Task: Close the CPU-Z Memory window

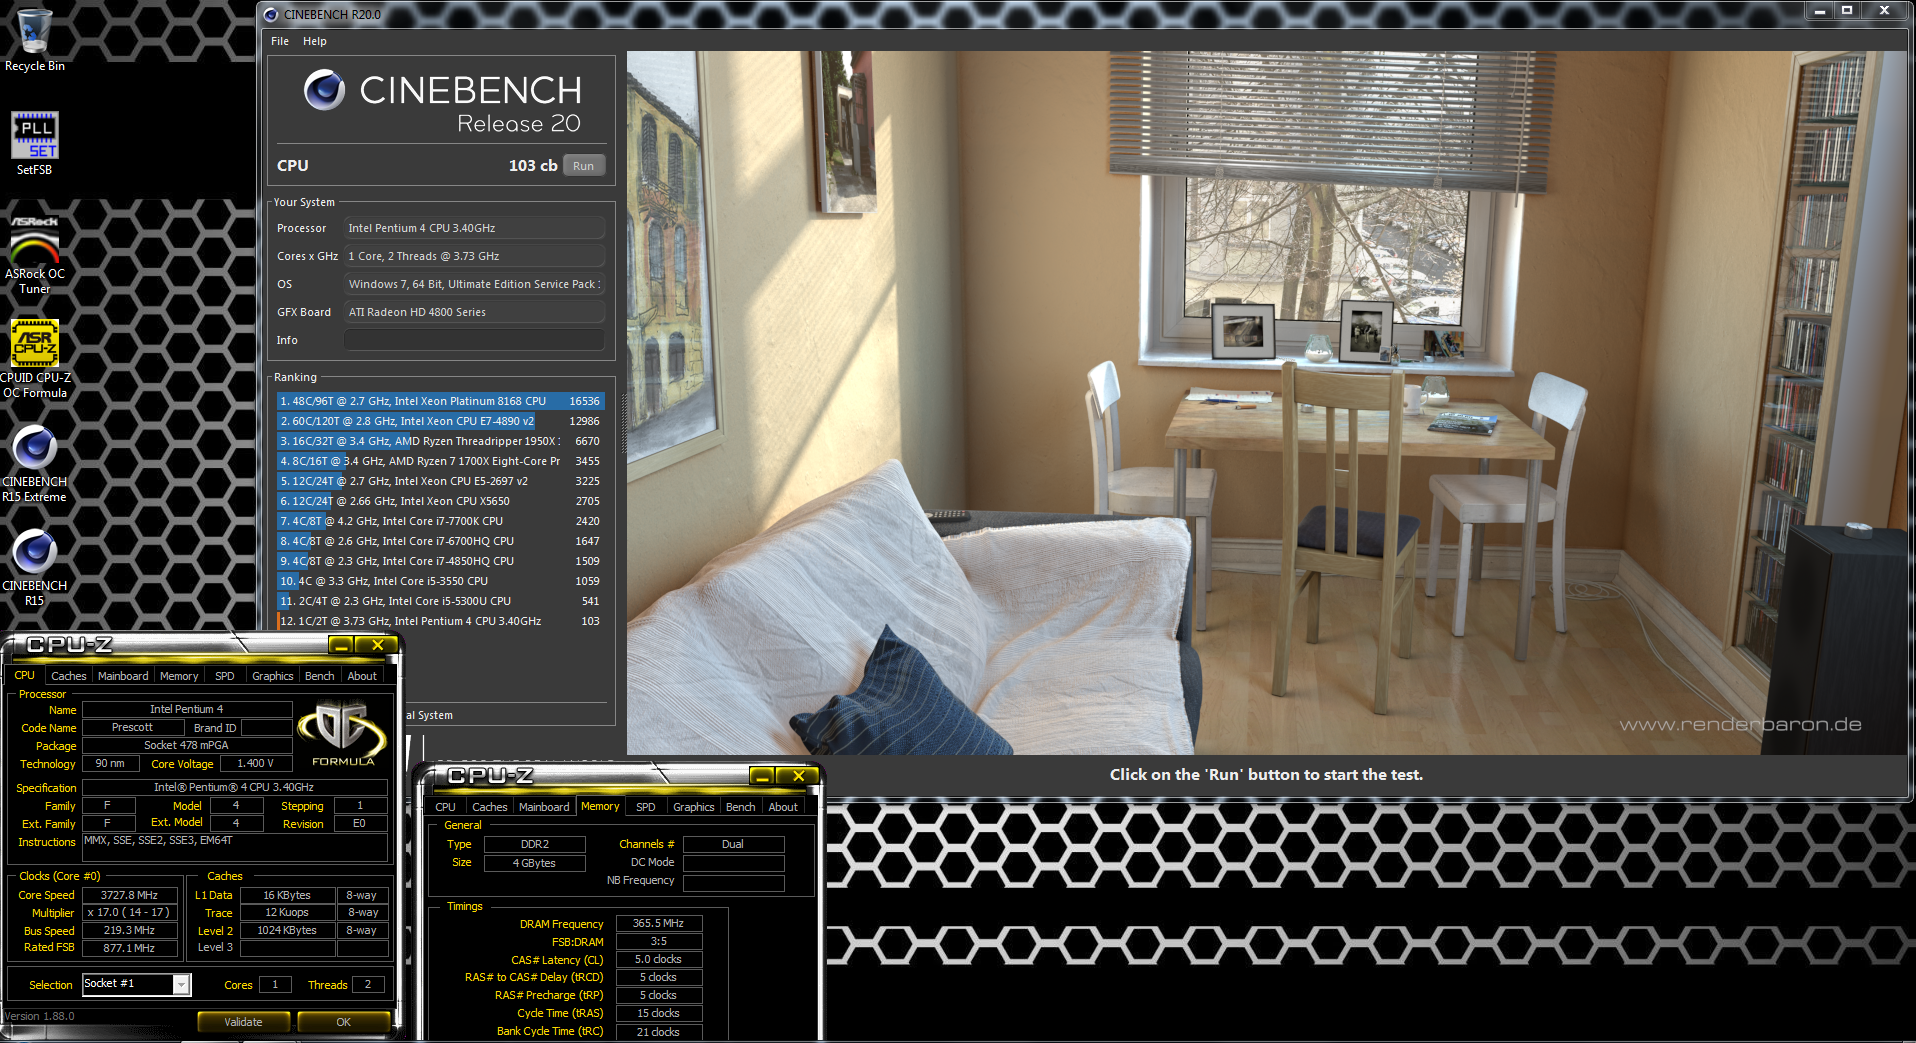Action: point(799,776)
